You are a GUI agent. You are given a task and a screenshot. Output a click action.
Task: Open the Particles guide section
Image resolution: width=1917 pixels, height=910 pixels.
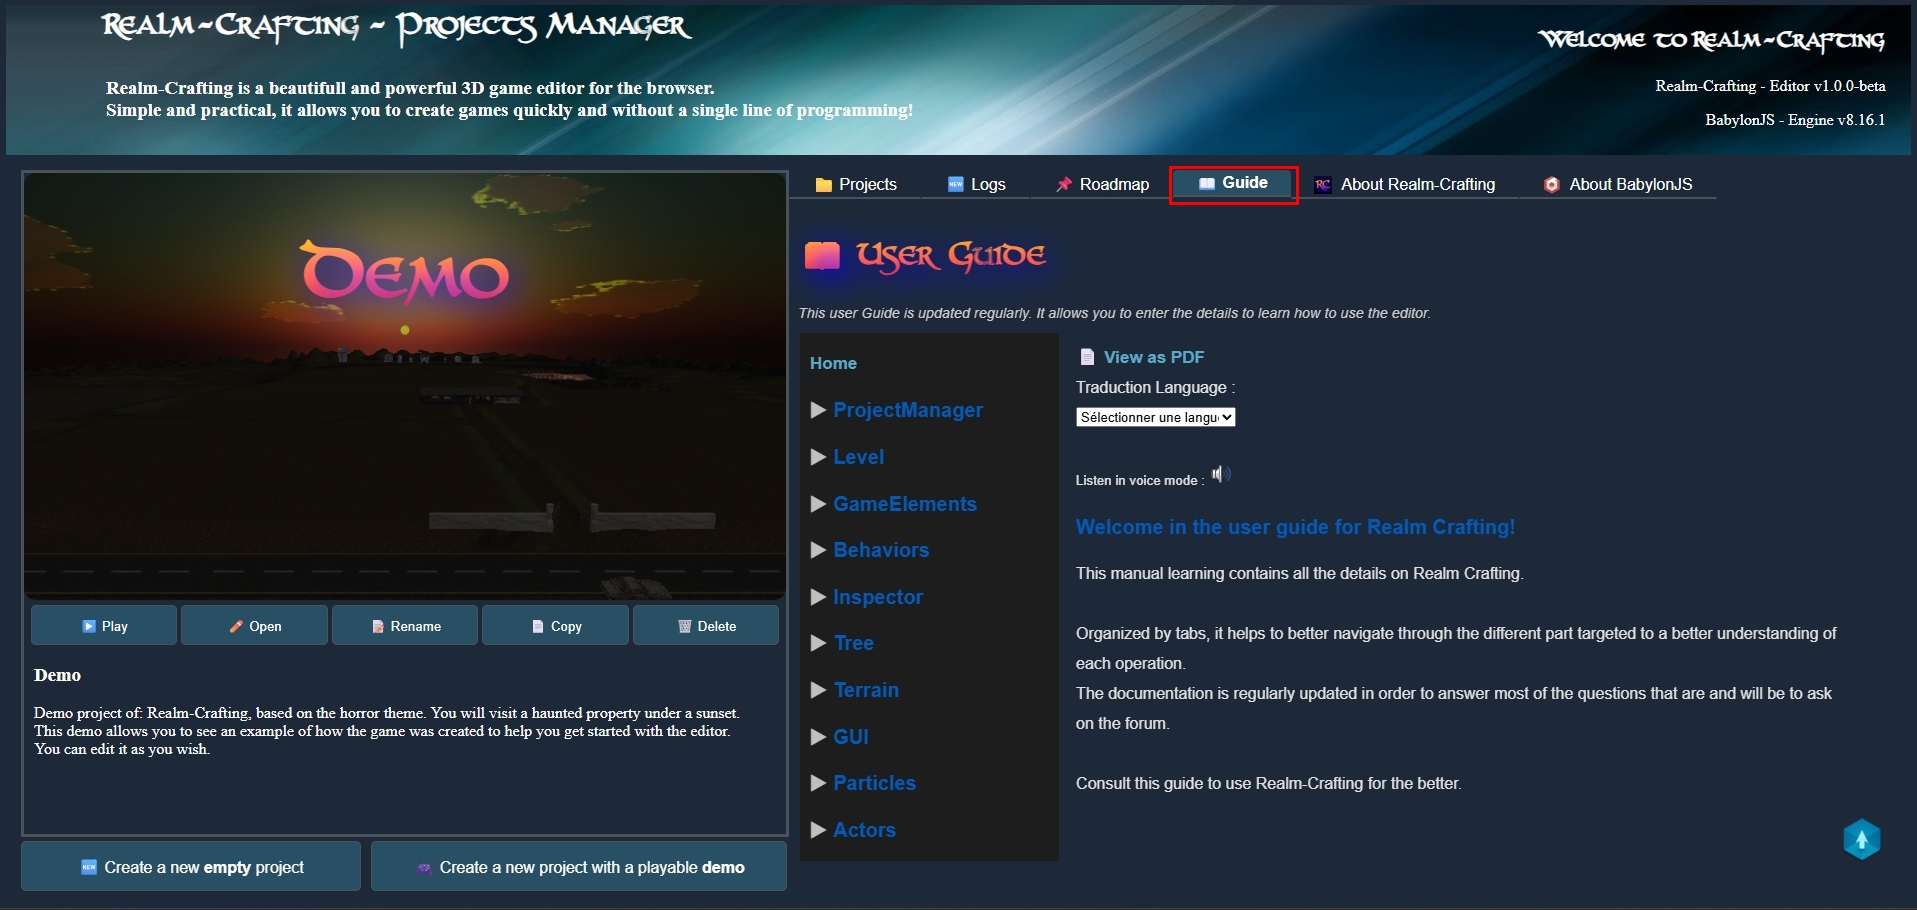(875, 783)
